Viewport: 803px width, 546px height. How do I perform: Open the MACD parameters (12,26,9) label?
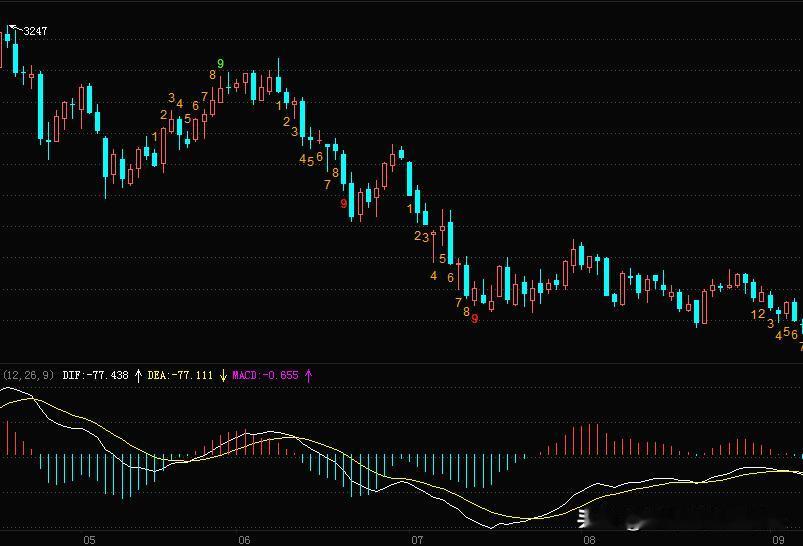[x=28, y=375]
